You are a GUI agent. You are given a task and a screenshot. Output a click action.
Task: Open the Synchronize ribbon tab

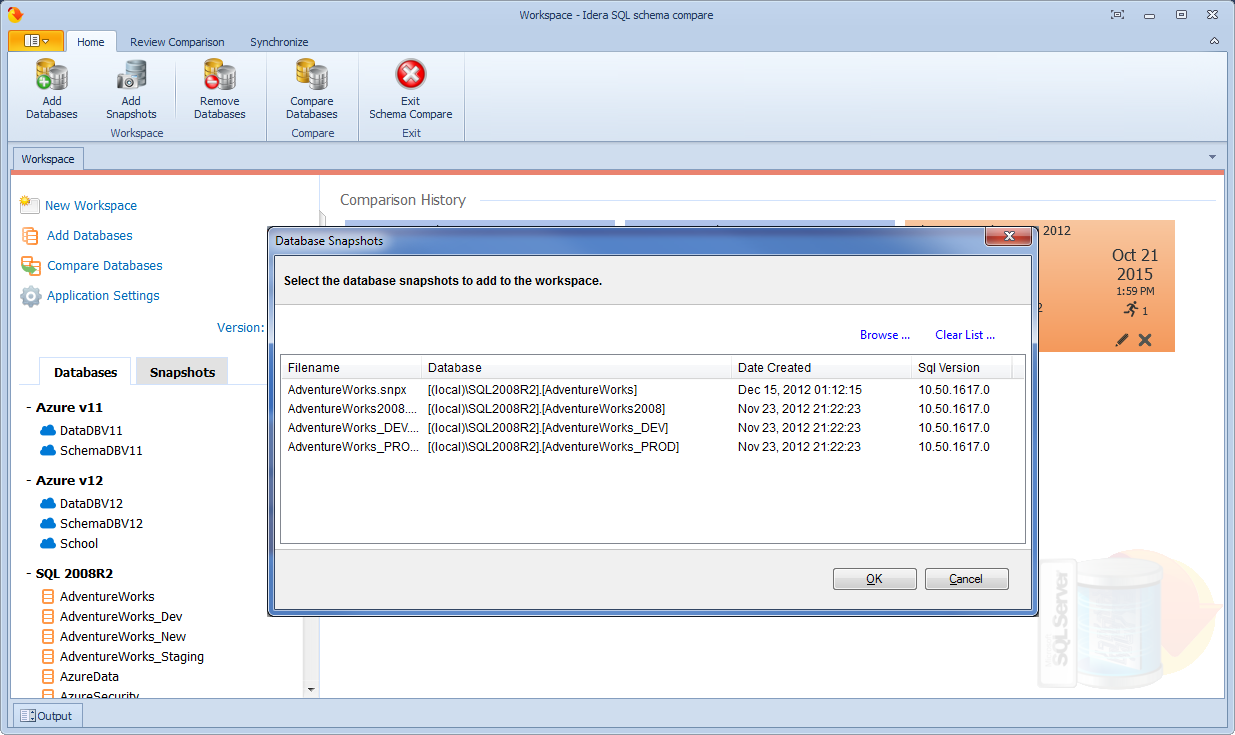tap(279, 42)
